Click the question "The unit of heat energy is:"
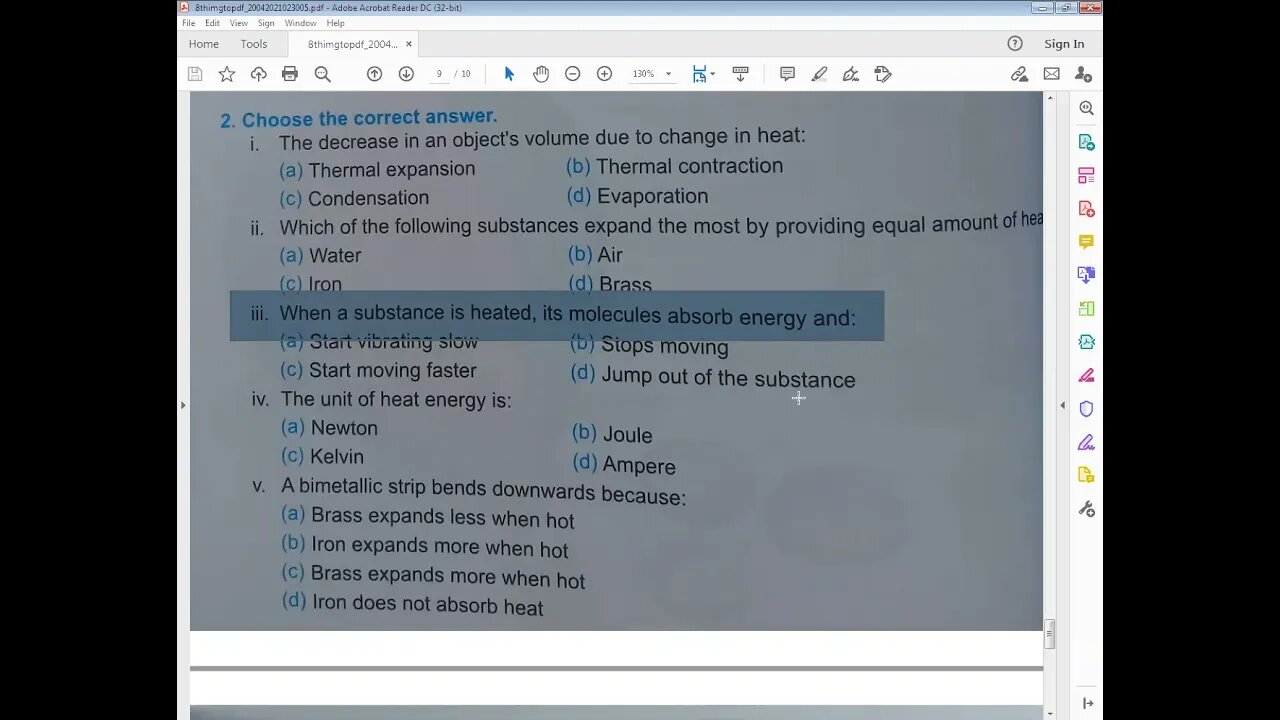Viewport: 1280px width, 720px height. [x=396, y=400]
